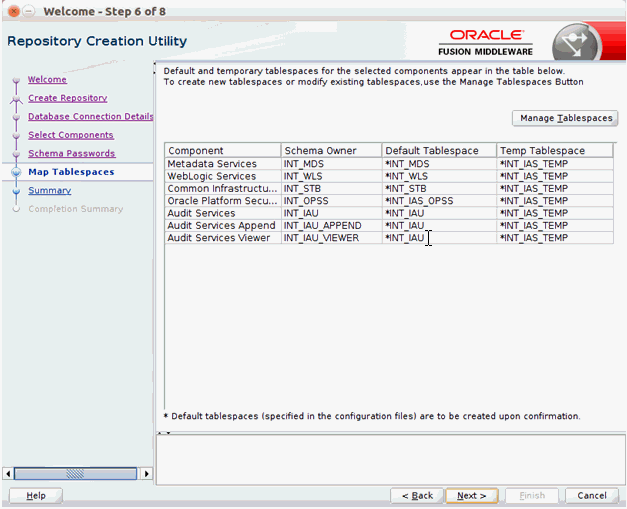Open temp tablespace for Metadata Services
Screen dimensions: 627x509
555,164
